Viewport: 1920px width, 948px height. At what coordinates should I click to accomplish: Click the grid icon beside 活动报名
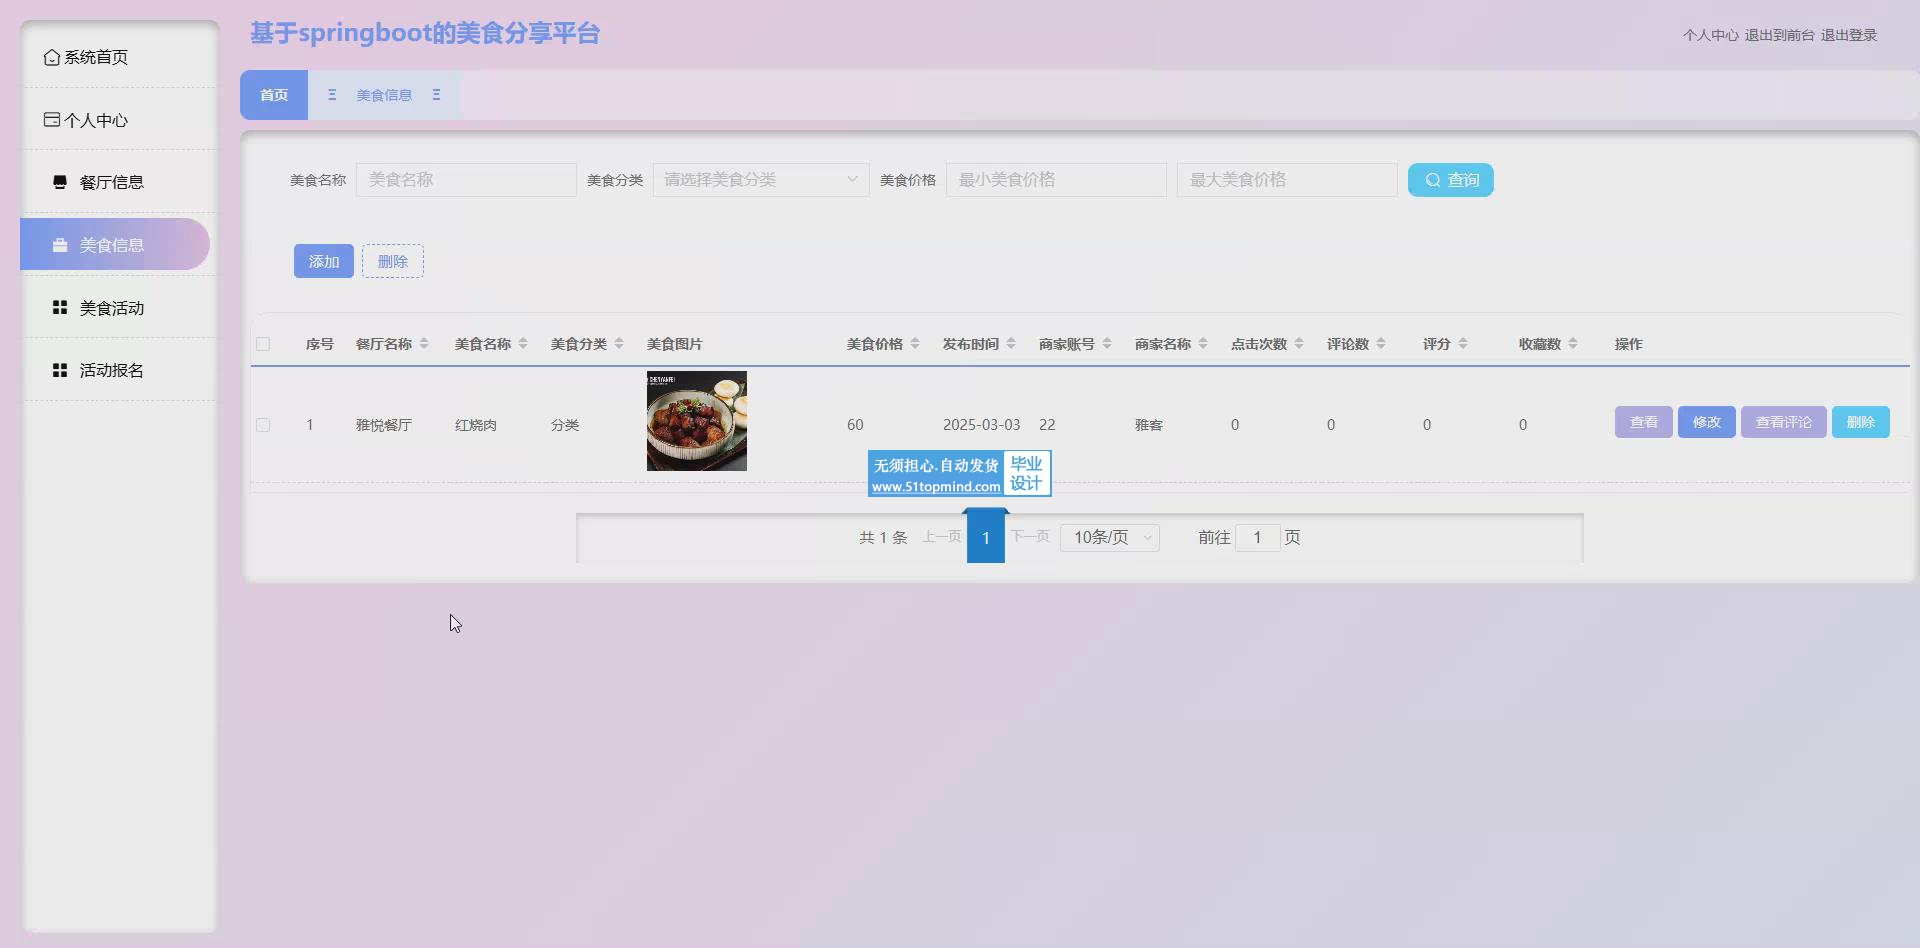(60, 370)
